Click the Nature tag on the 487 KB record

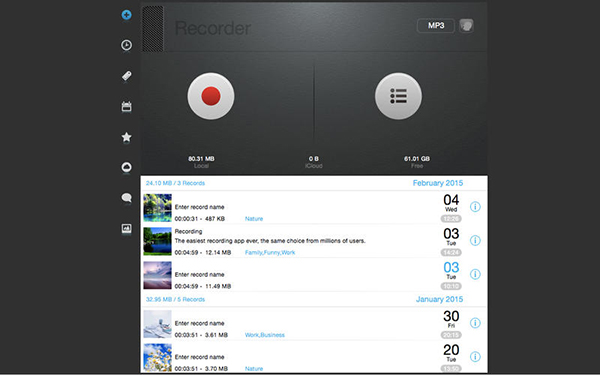point(254,219)
